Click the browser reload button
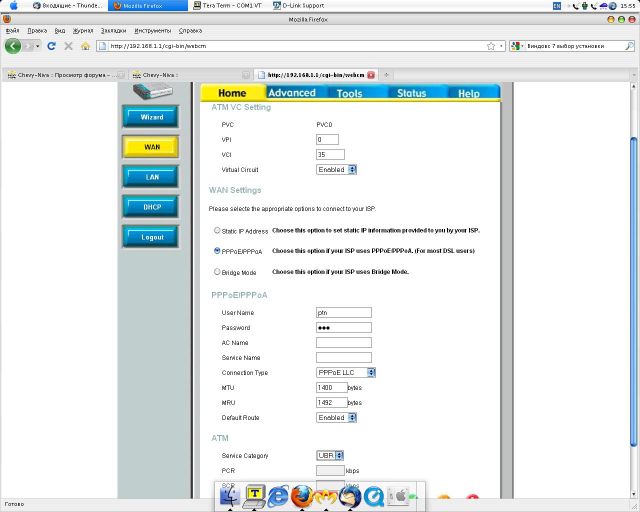The width and height of the screenshot is (640, 512). click(51, 46)
